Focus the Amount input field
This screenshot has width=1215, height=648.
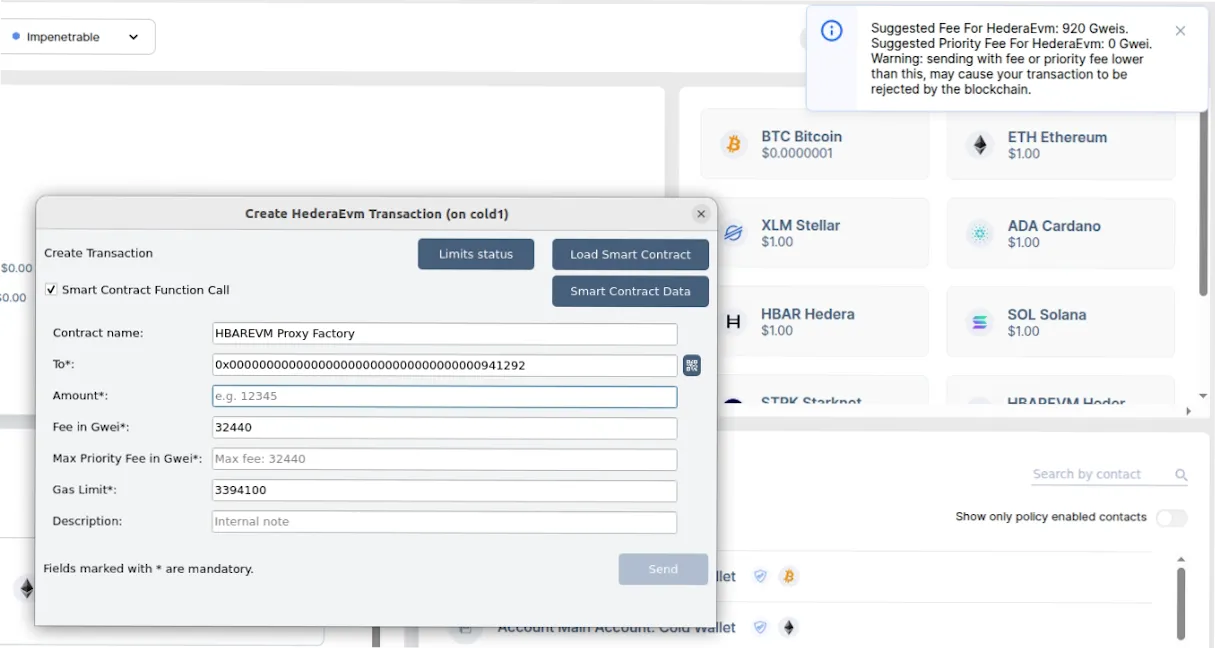[x=445, y=397]
